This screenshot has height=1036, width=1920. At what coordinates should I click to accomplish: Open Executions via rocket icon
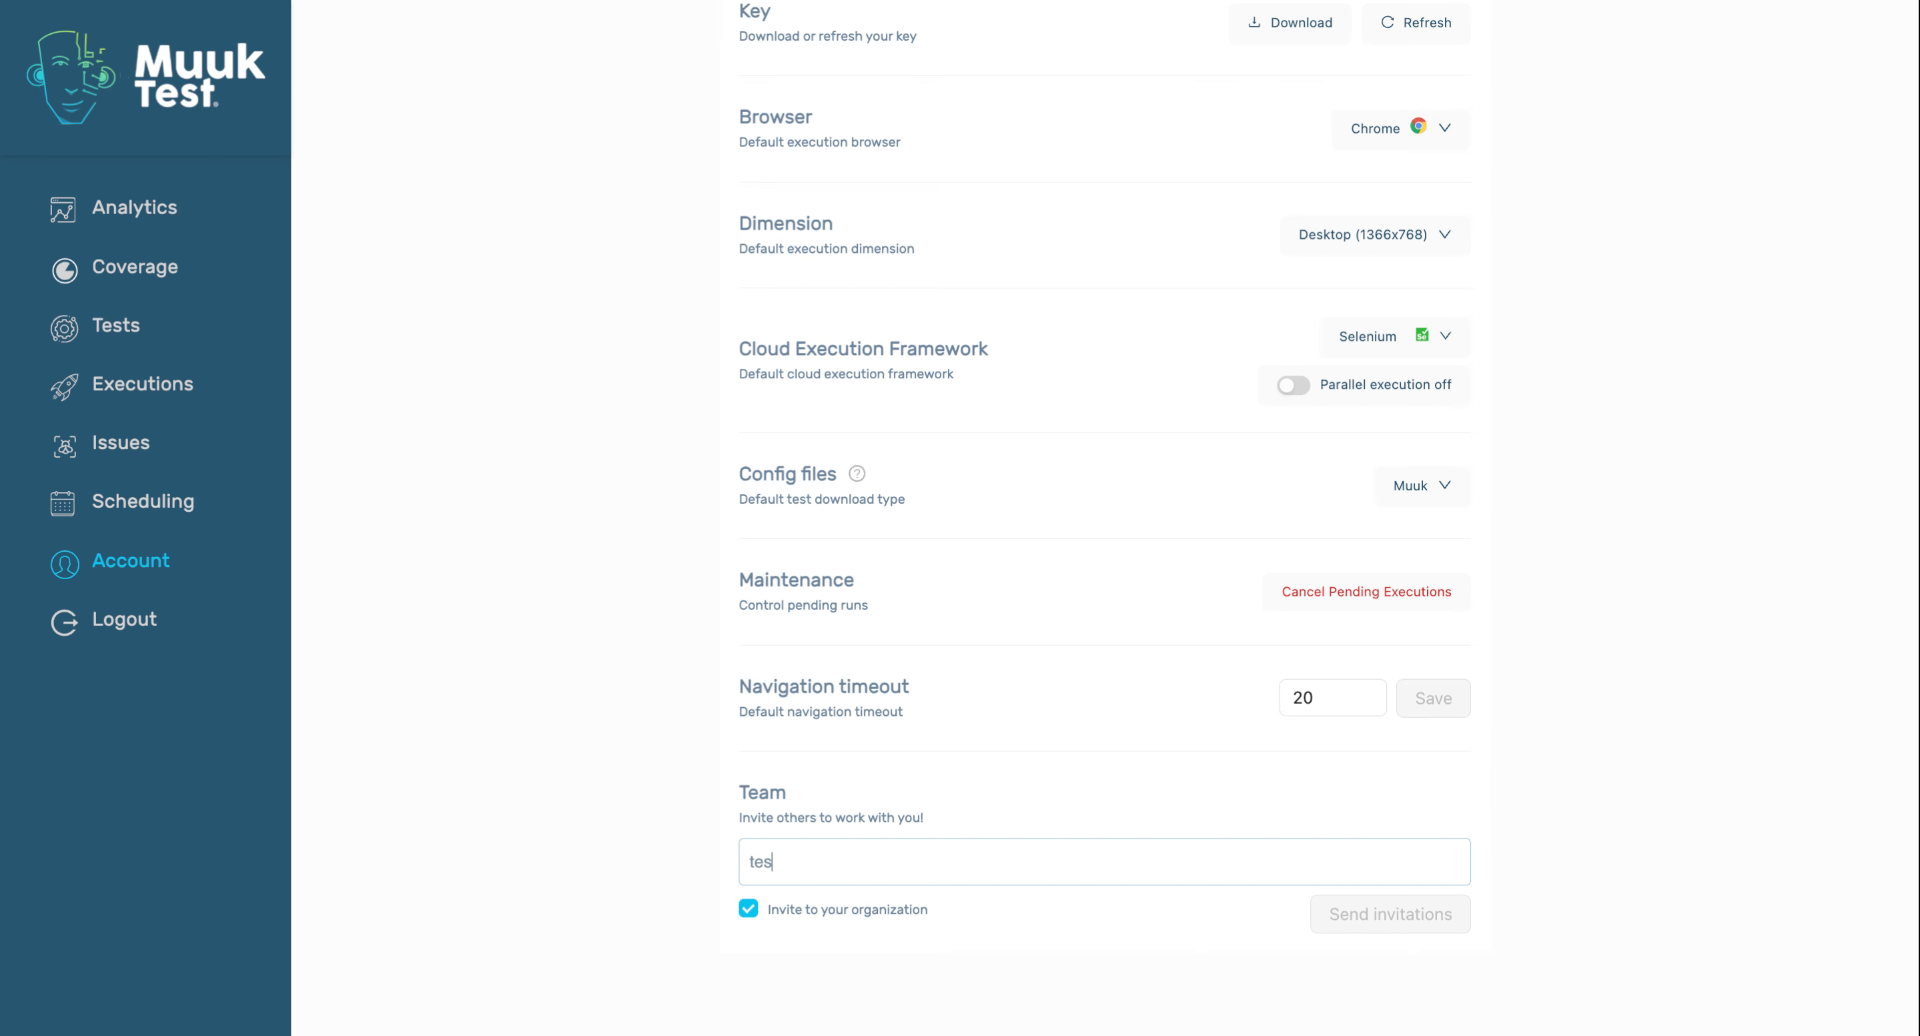coord(63,387)
